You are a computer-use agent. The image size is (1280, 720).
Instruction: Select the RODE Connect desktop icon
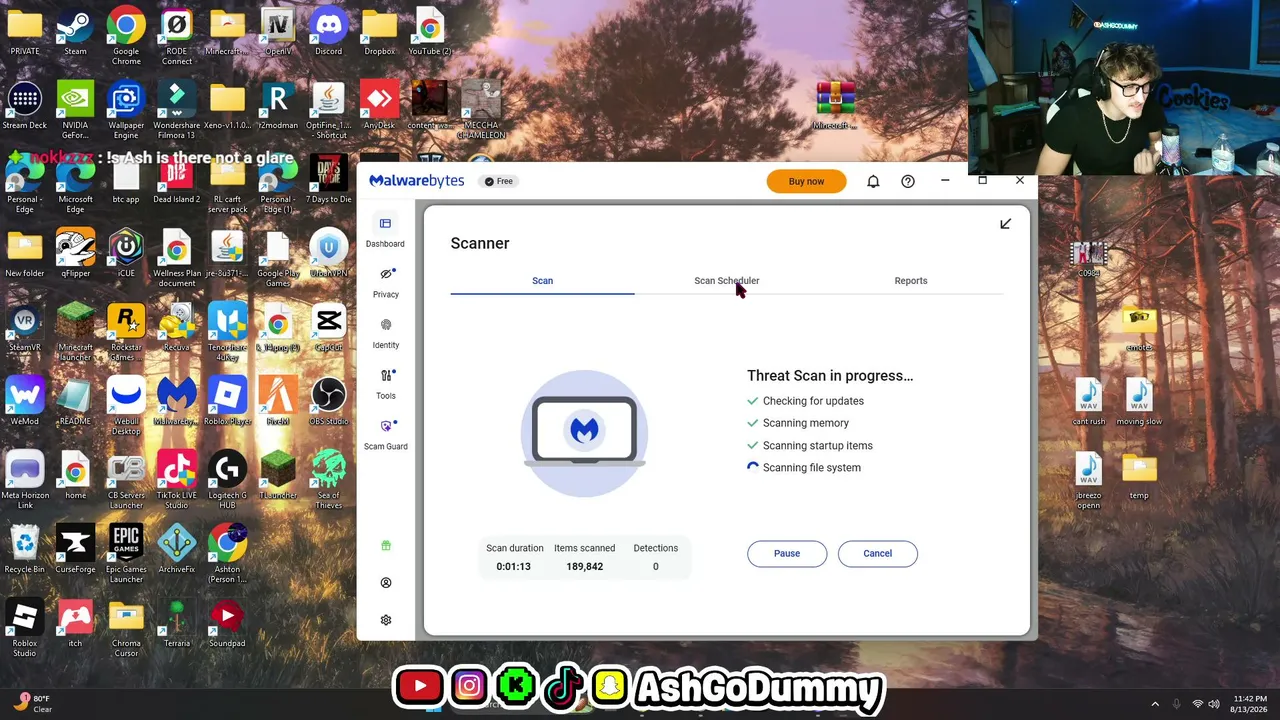pos(177,37)
